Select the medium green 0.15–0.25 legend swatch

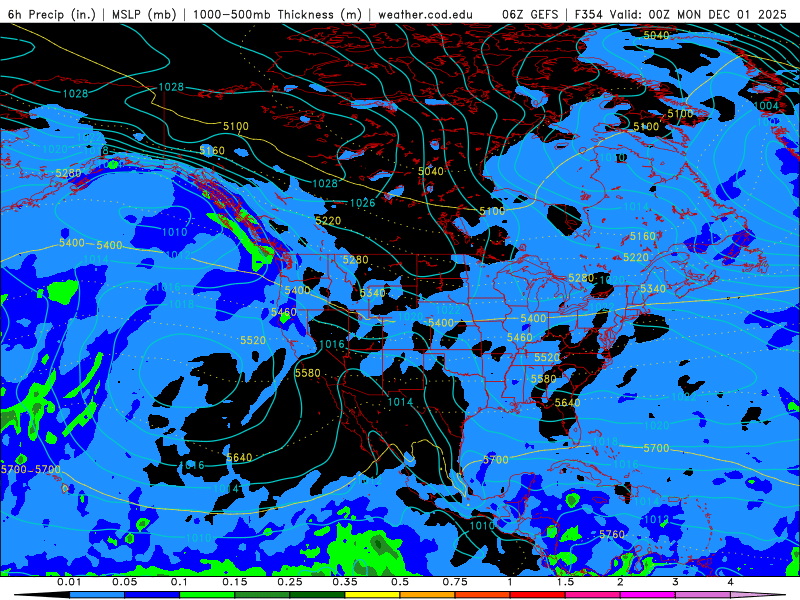point(262,595)
